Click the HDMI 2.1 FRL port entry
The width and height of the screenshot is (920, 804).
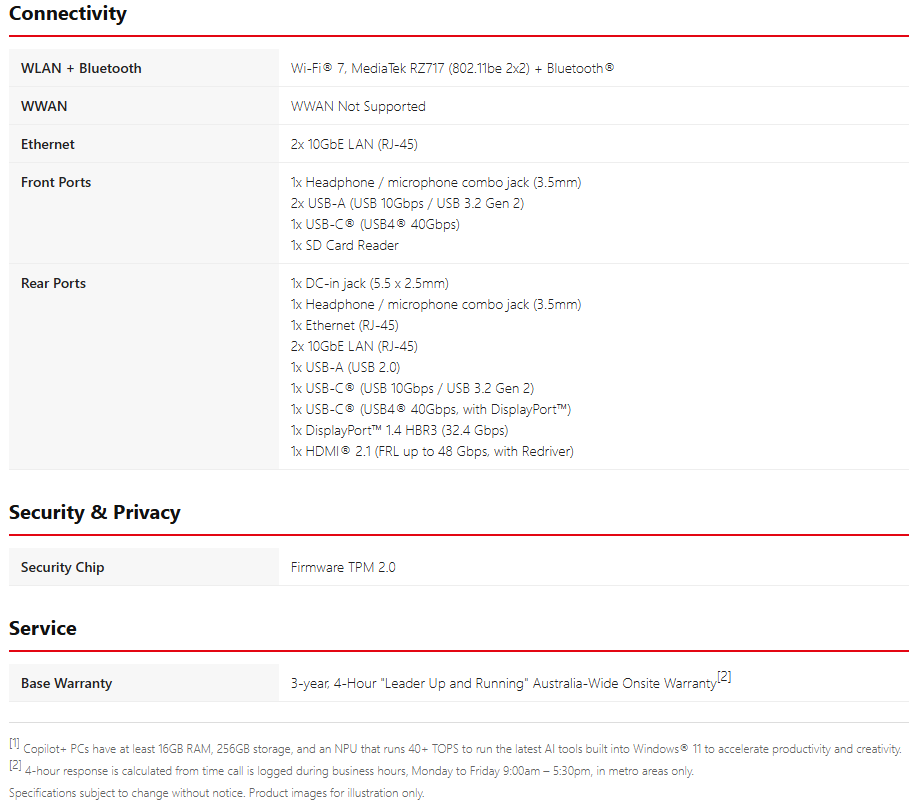[x=432, y=451]
